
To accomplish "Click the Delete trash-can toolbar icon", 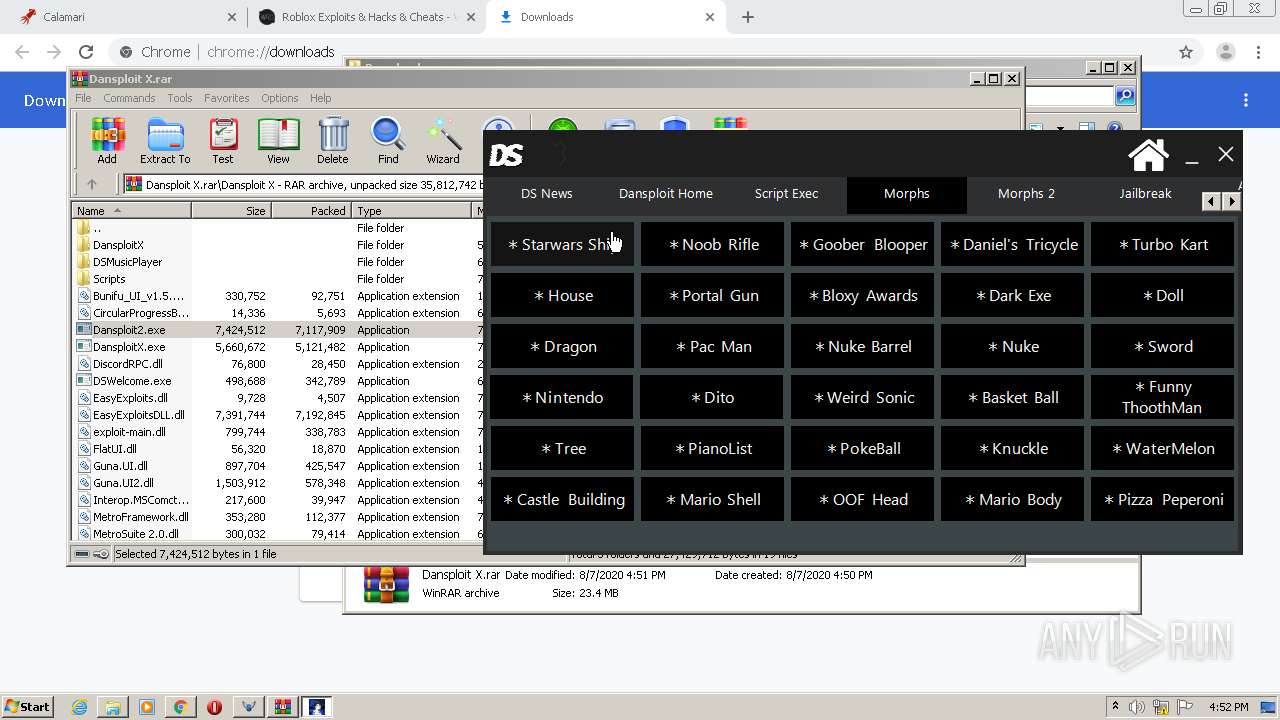I will [x=333, y=140].
